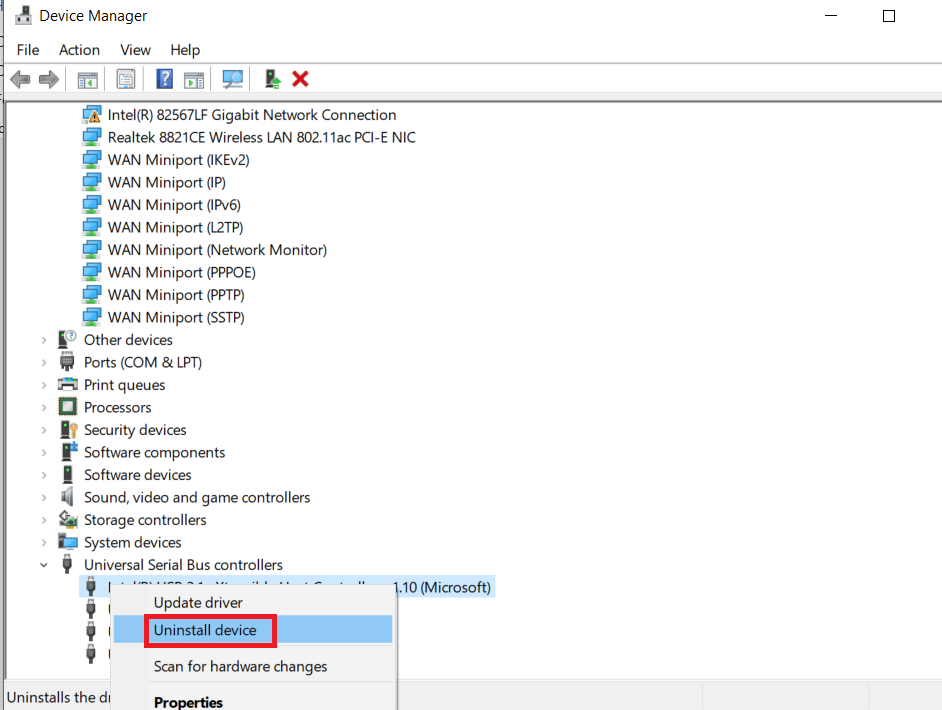Click Scan for hardware changes monitor icon
The width and height of the screenshot is (942, 710).
point(233,79)
